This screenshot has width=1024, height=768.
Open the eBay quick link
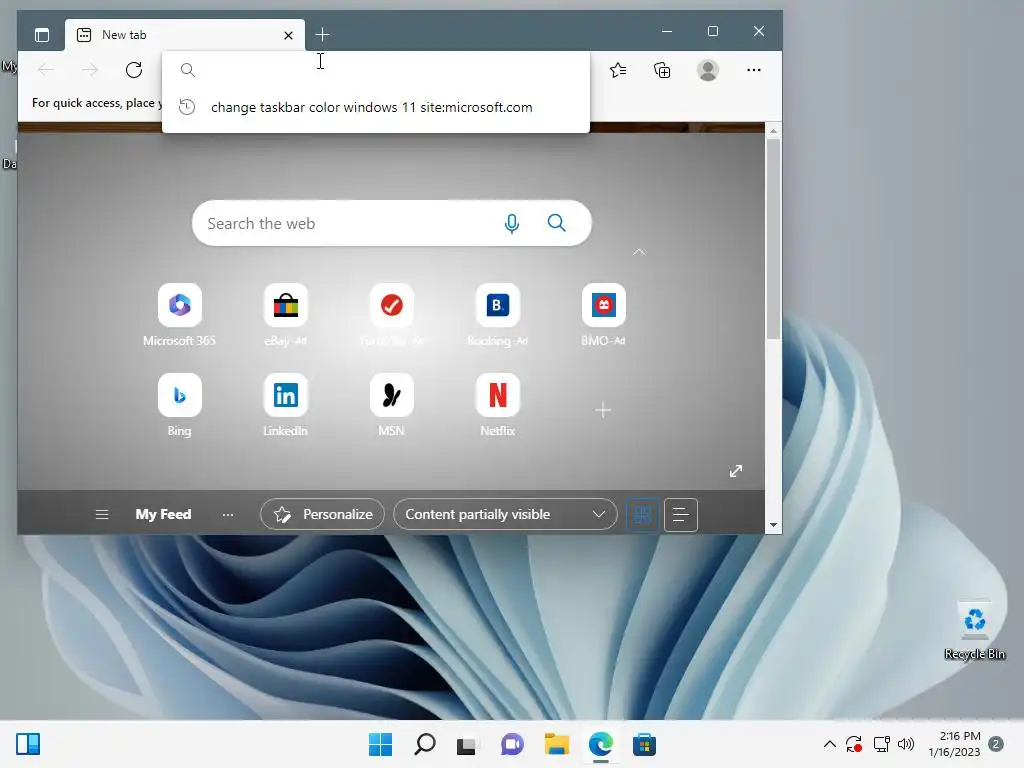(285, 314)
